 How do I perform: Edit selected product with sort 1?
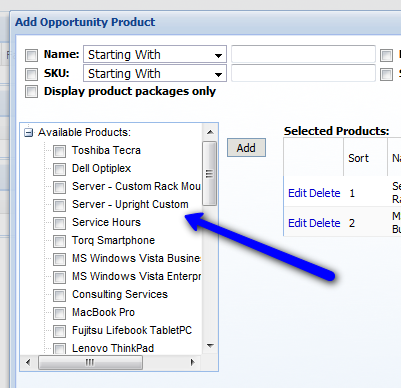click(296, 193)
